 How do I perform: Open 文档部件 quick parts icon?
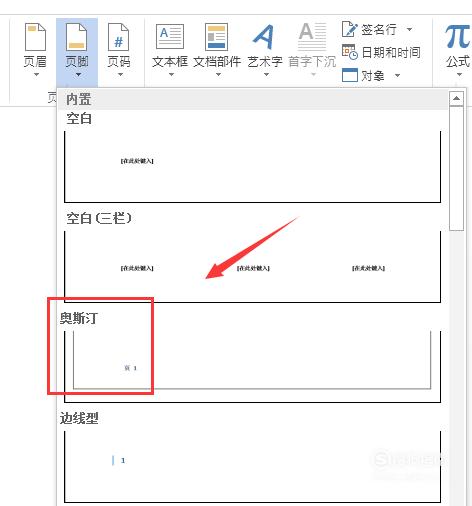click(x=217, y=37)
